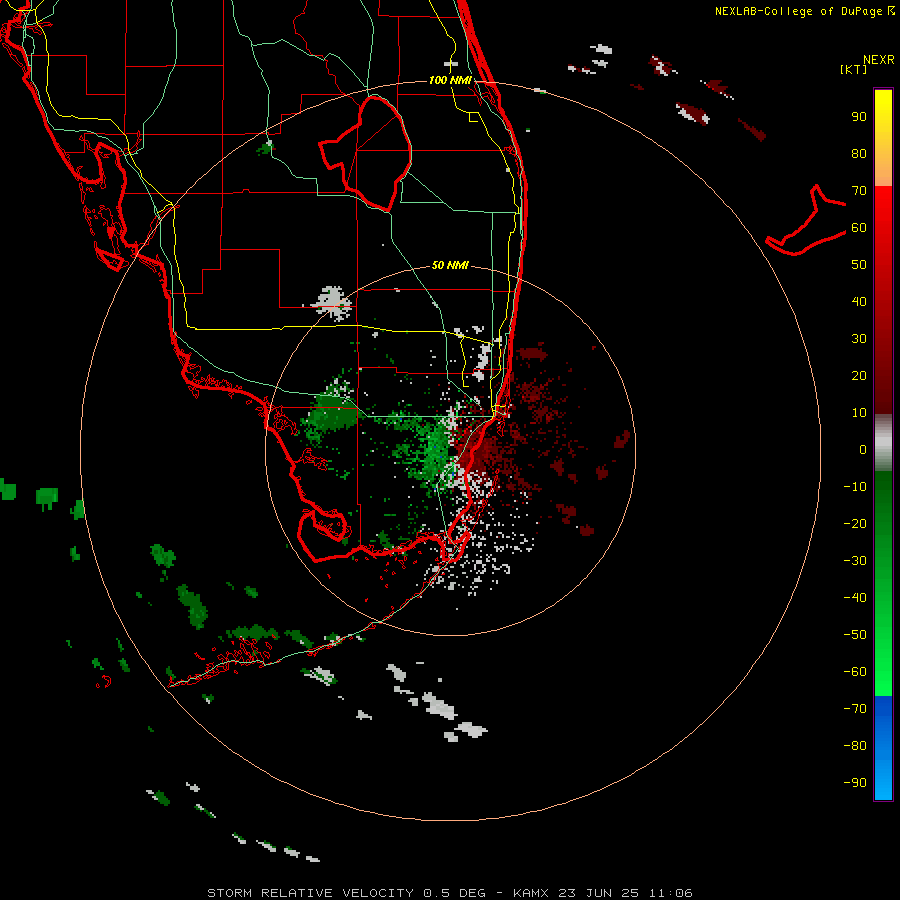Screen dimensions: 900x900
Task: Click the -50 value on the velocity scale
Action: [x=855, y=634]
